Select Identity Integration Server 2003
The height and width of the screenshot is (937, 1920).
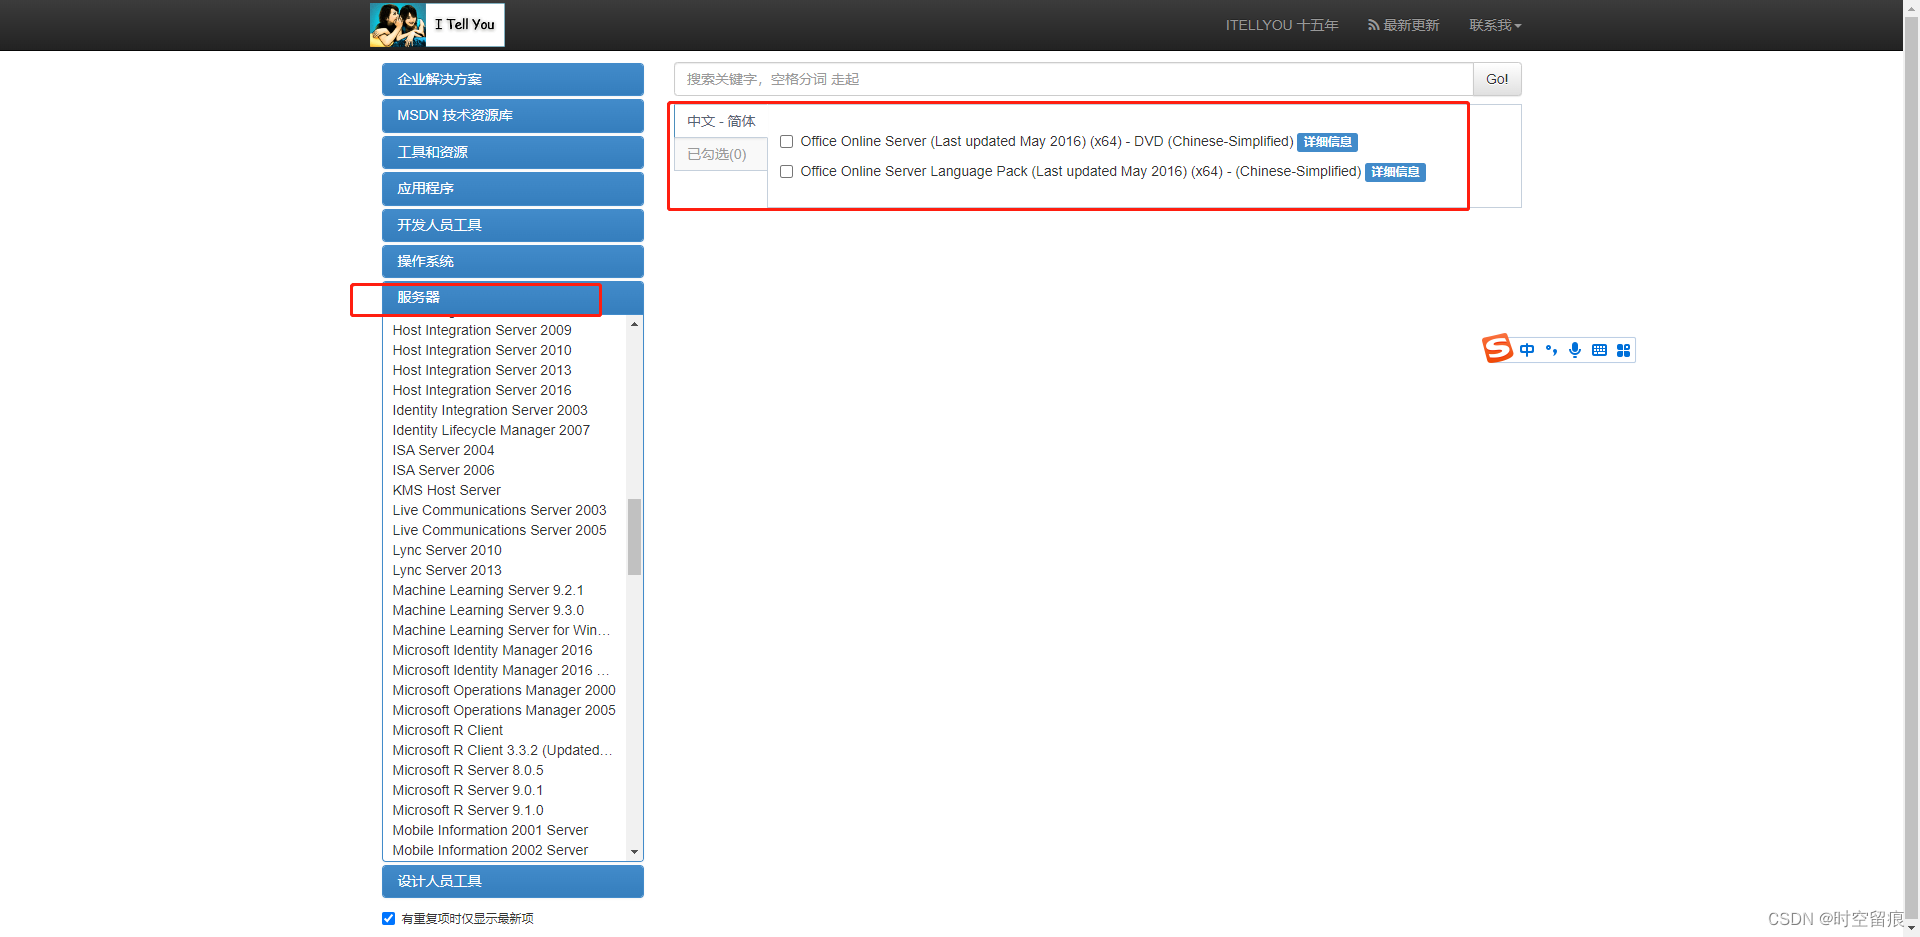(x=490, y=410)
